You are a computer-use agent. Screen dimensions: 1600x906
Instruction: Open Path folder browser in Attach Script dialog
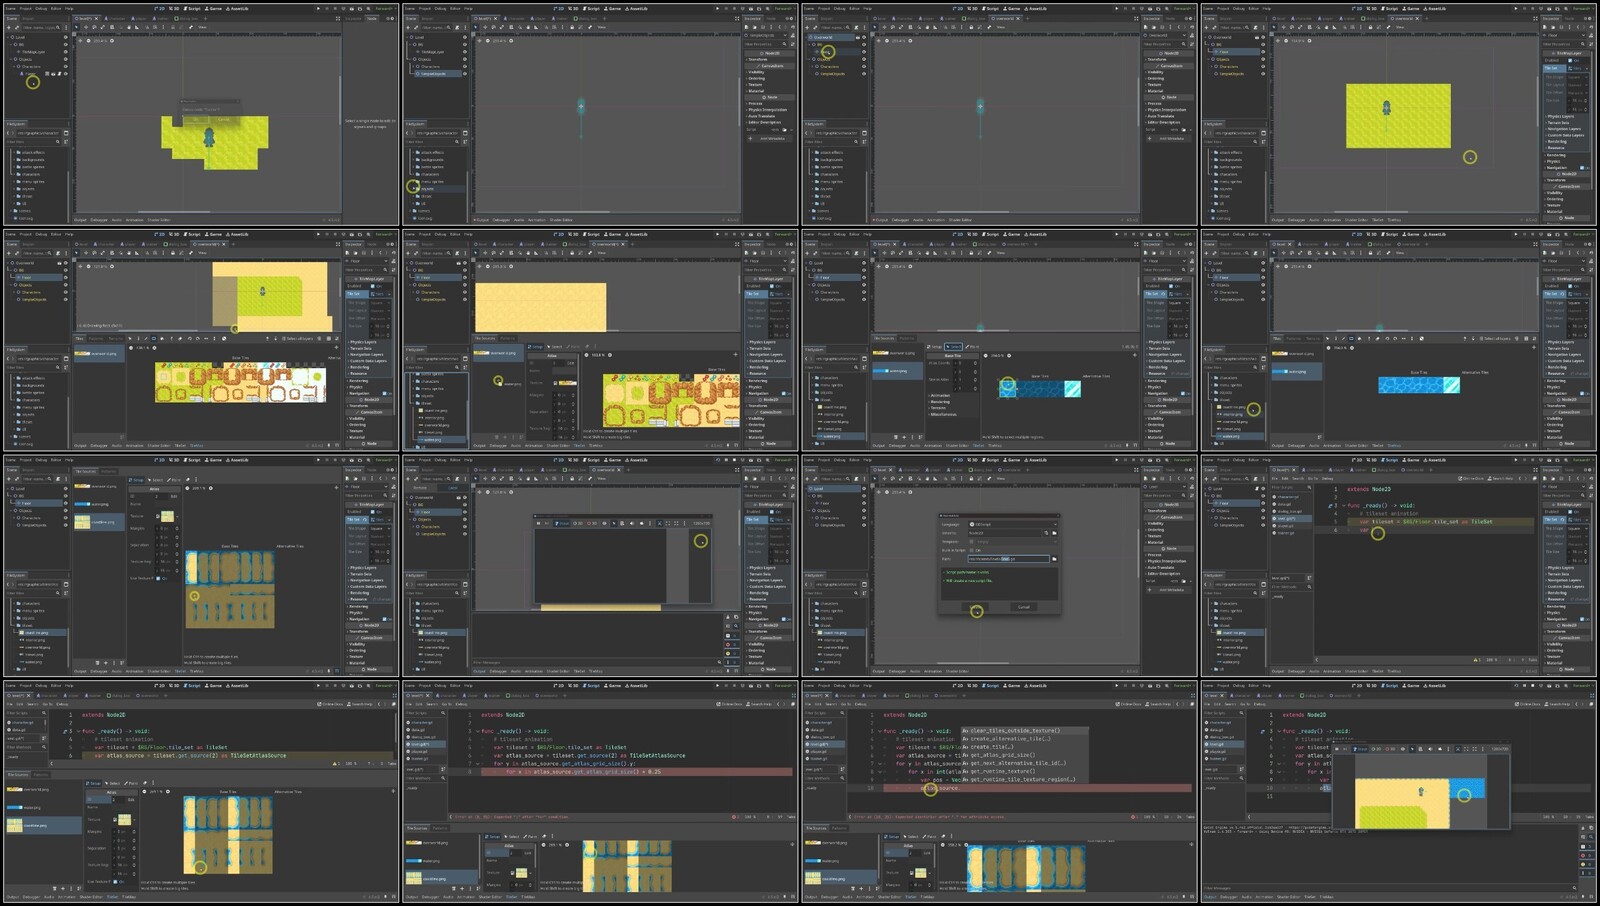1054,559
